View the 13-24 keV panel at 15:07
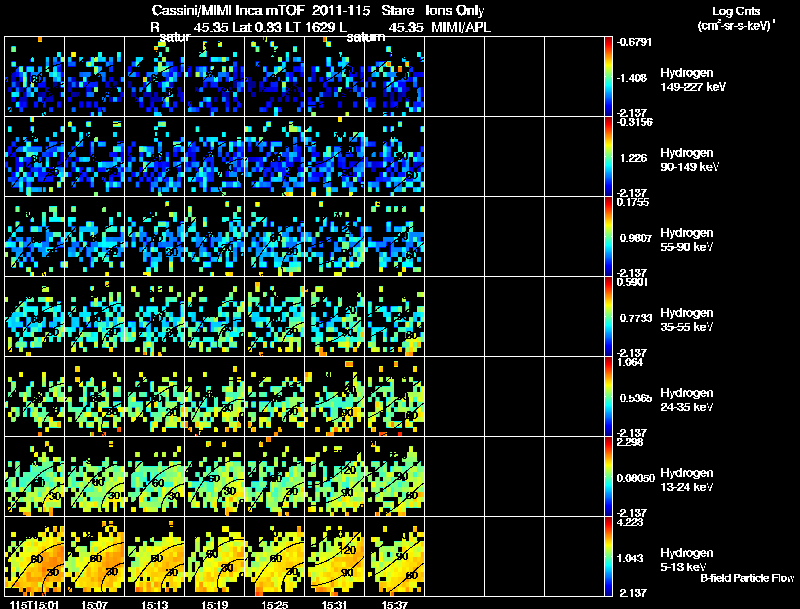800x609 pixels. click(94, 477)
